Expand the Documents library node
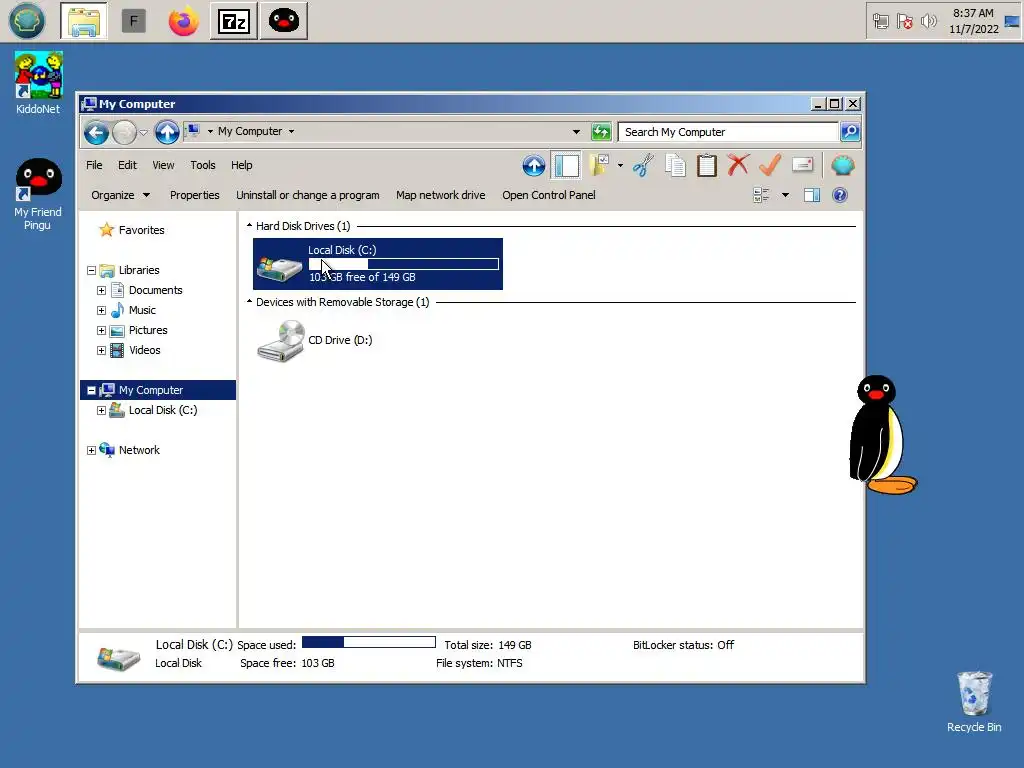The image size is (1024, 768). (x=101, y=291)
